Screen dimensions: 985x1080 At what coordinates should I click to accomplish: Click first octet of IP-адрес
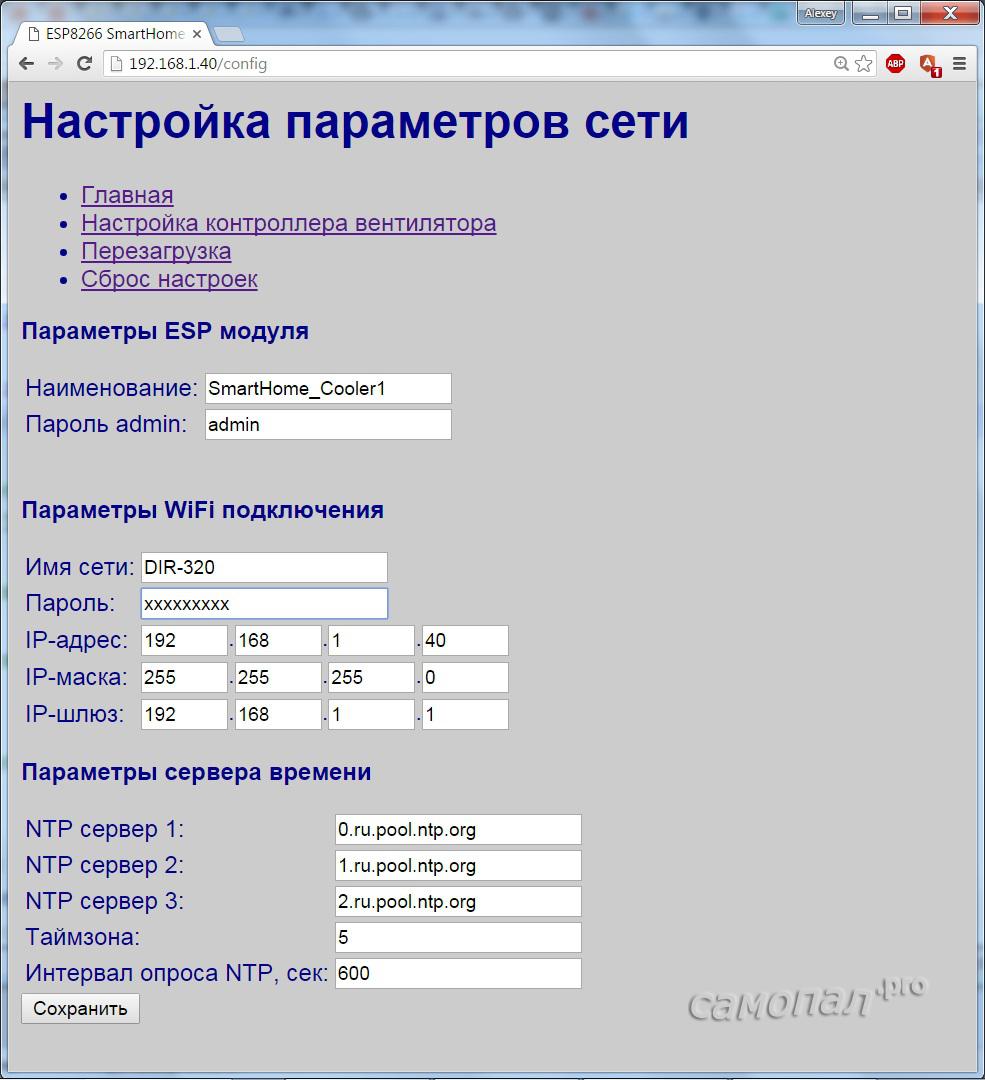(184, 641)
